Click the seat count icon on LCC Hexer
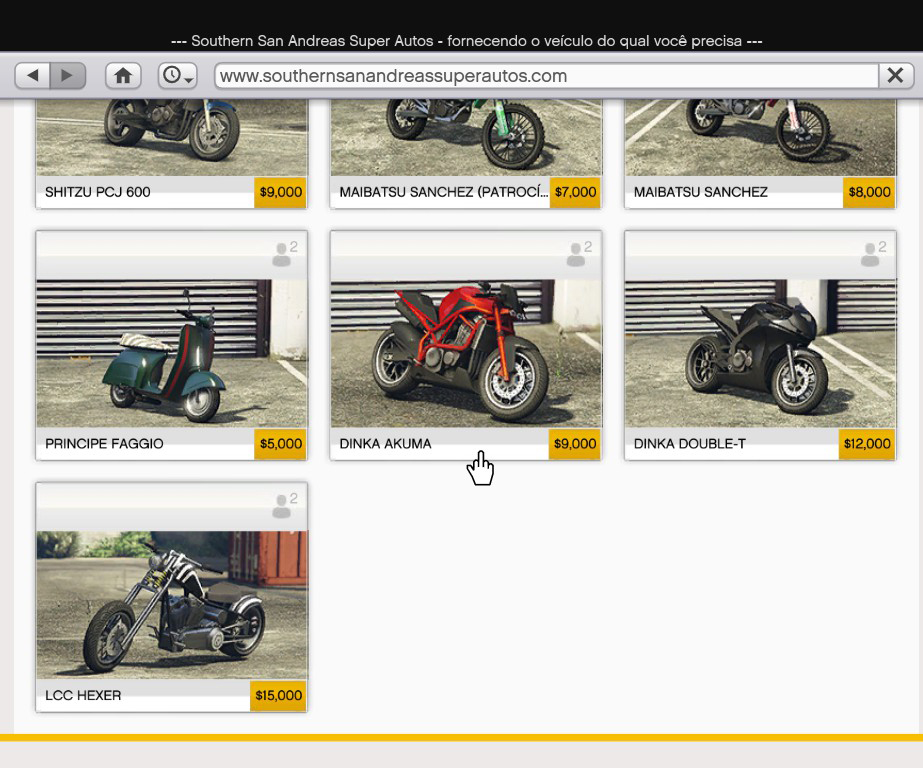The height and width of the screenshot is (768, 923). (x=285, y=506)
